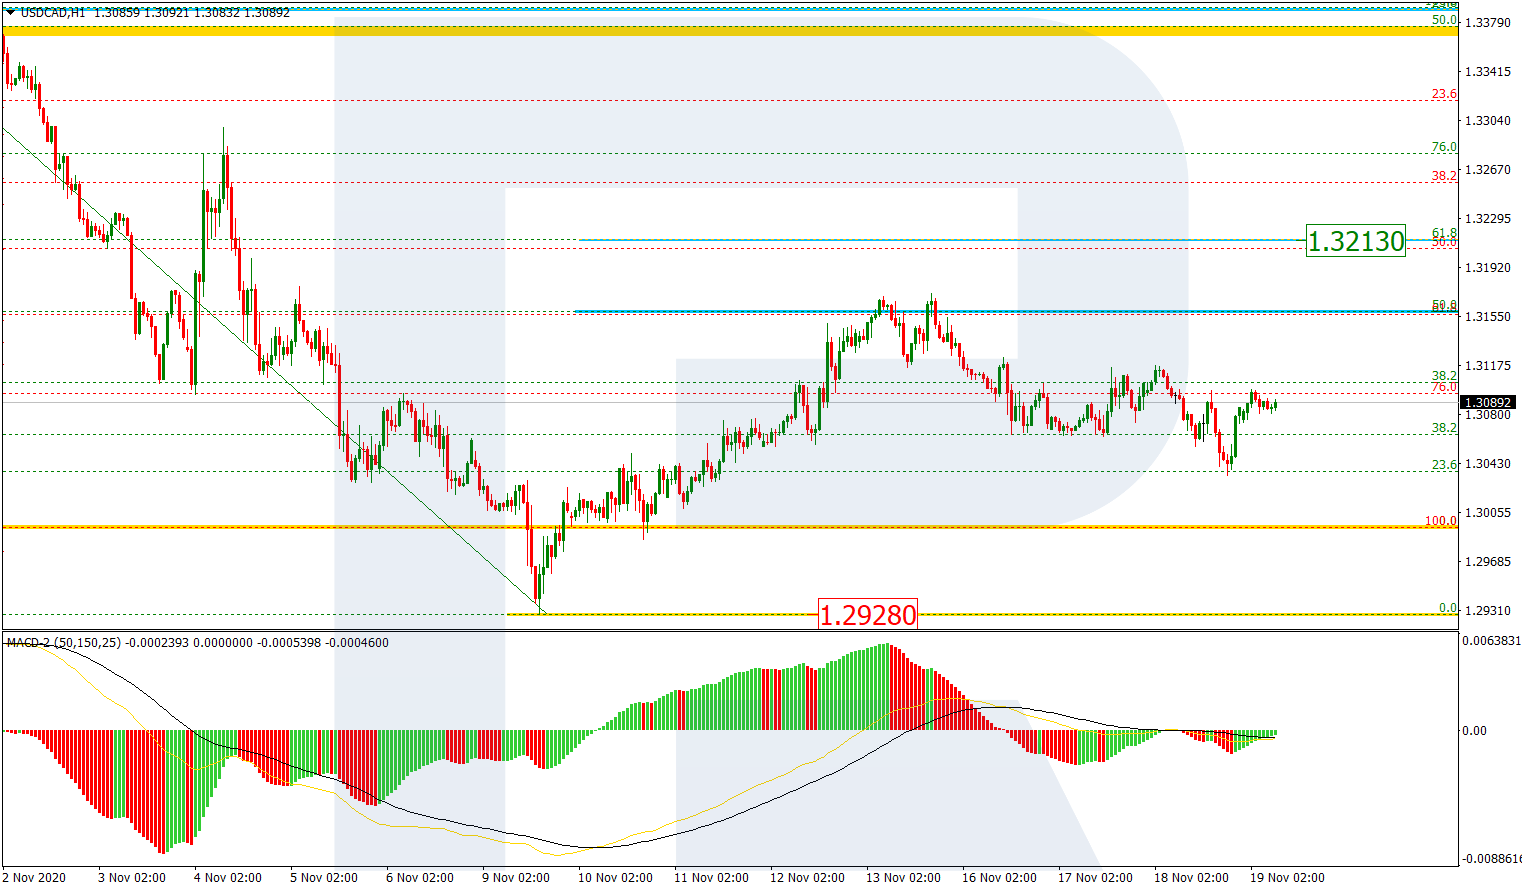
Task: Click the 13 Nov 02:00 date label
Action: pos(903,878)
